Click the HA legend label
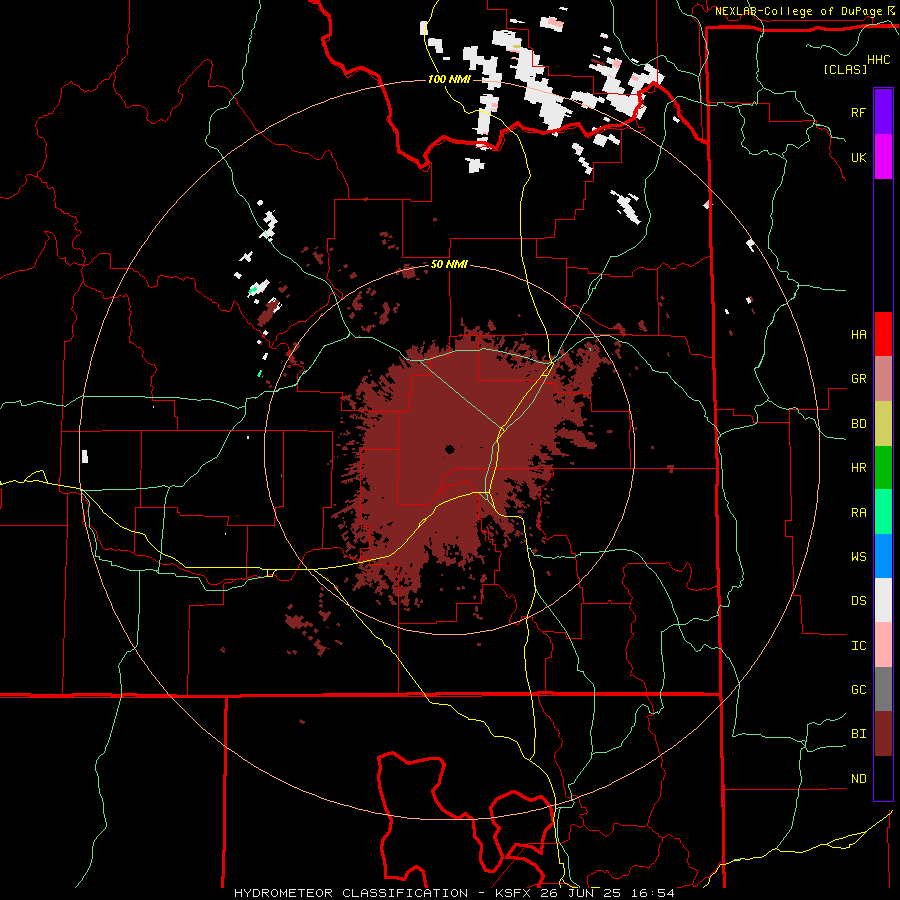Viewport: 900px width, 900px height. tap(858, 335)
